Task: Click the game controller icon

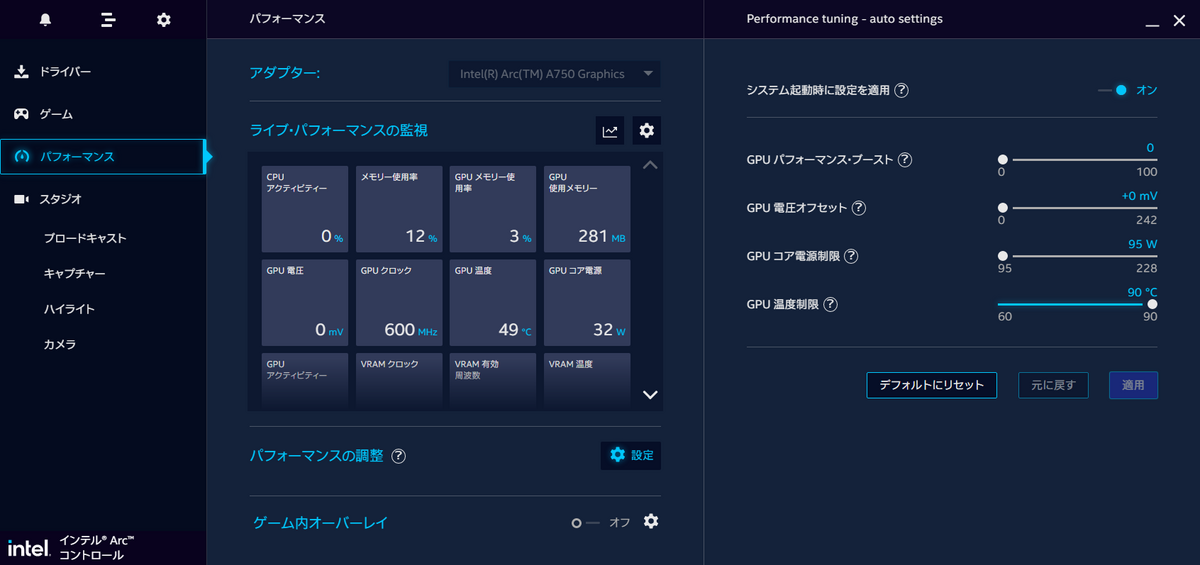Action: pyautogui.click(x=21, y=114)
